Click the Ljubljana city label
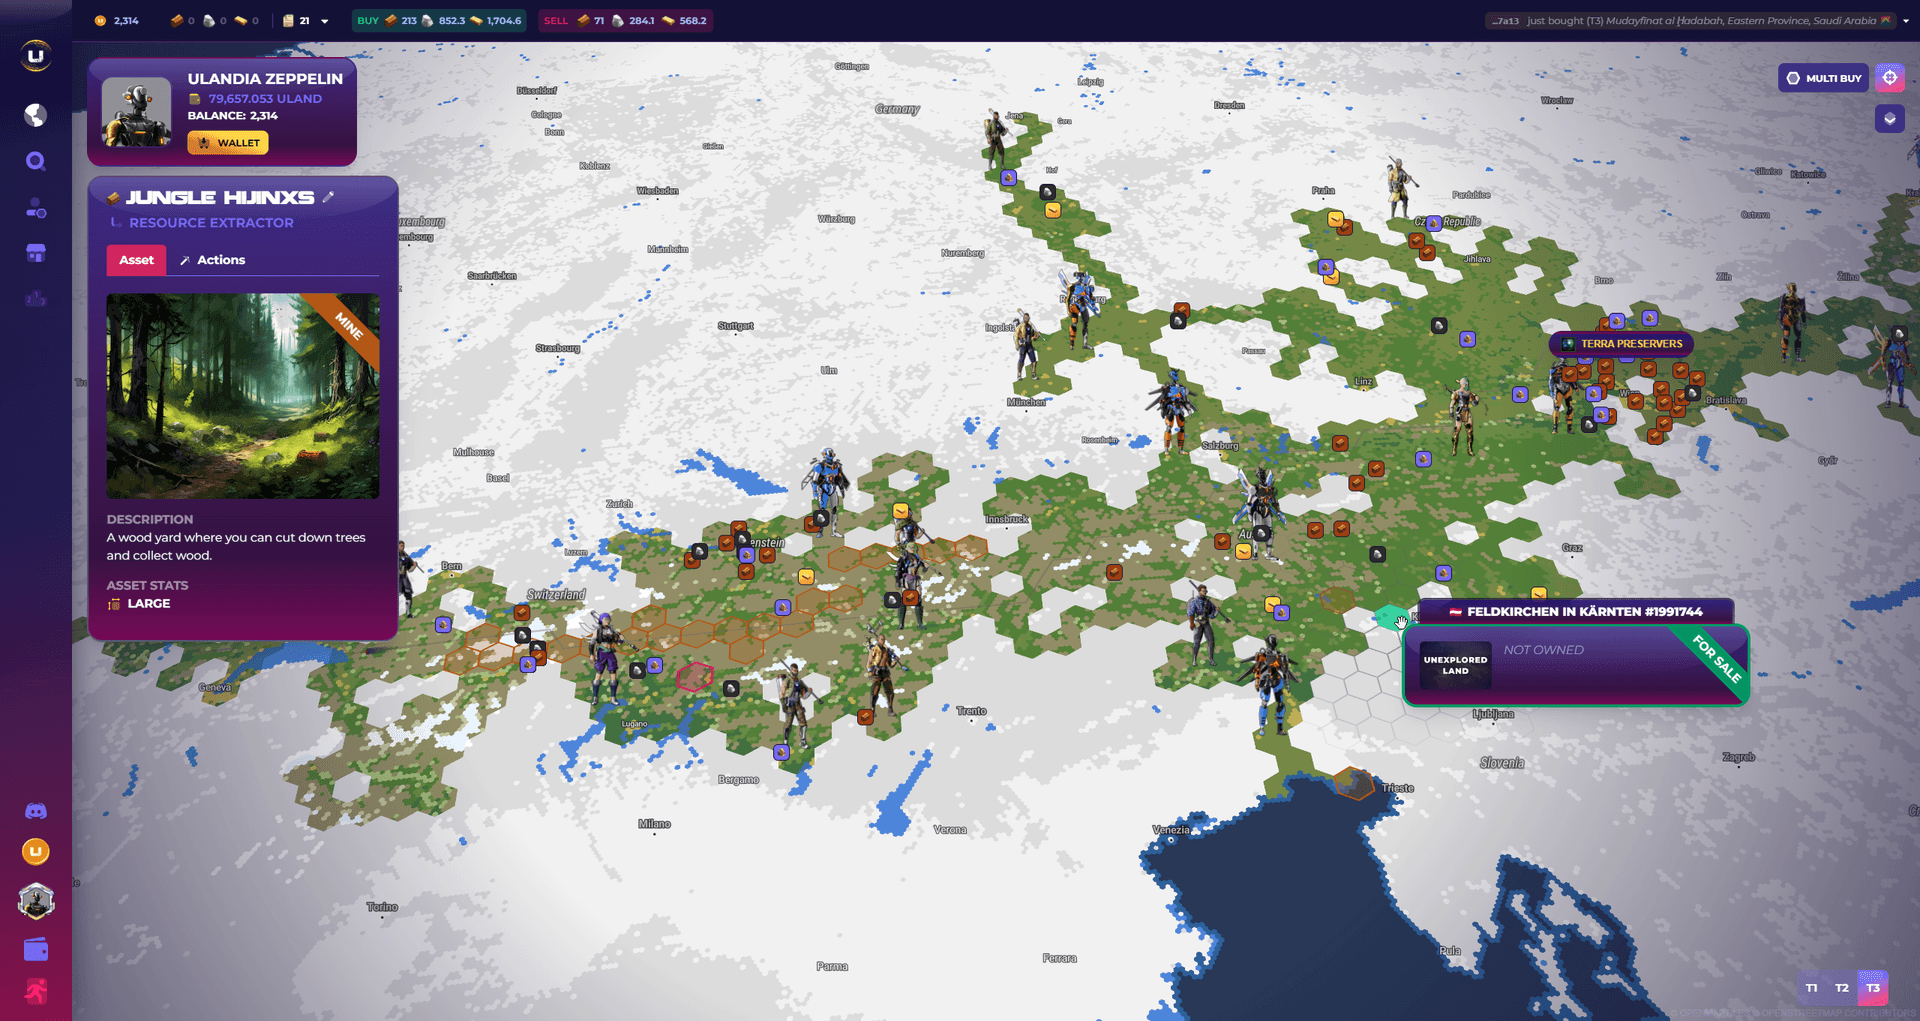1920x1021 pixels. pyautogui.click(x=1493, y=714)
